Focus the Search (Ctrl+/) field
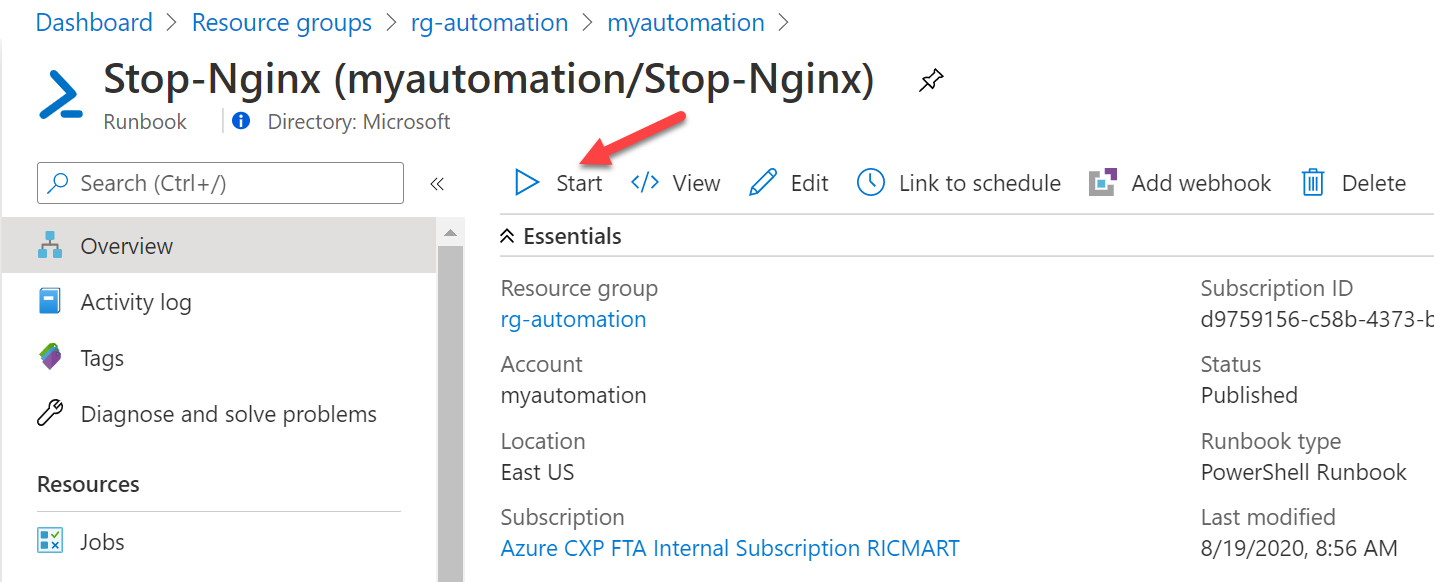The image size is (1434, 582). point(220,183)
